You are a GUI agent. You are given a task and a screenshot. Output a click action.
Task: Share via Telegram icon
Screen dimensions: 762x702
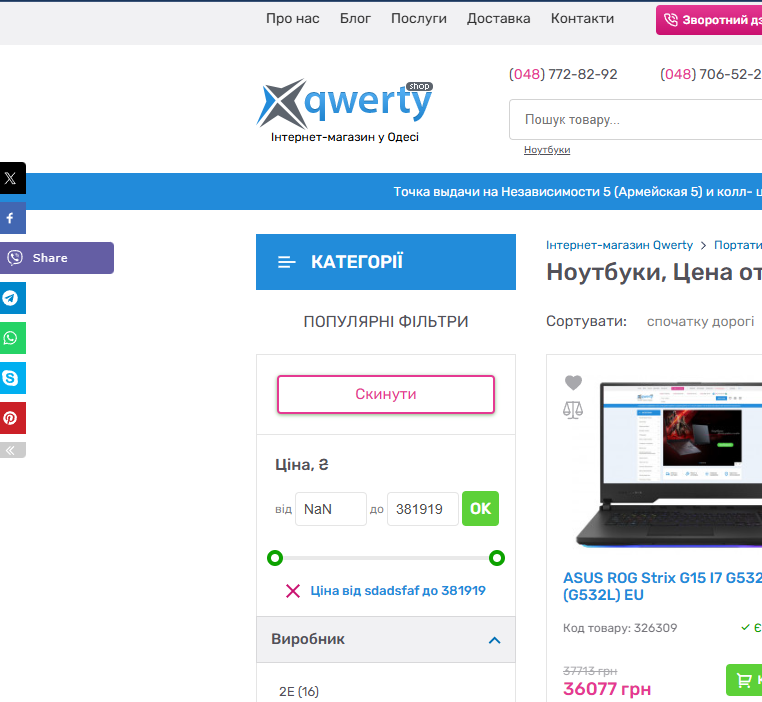(x=11, y=298)
